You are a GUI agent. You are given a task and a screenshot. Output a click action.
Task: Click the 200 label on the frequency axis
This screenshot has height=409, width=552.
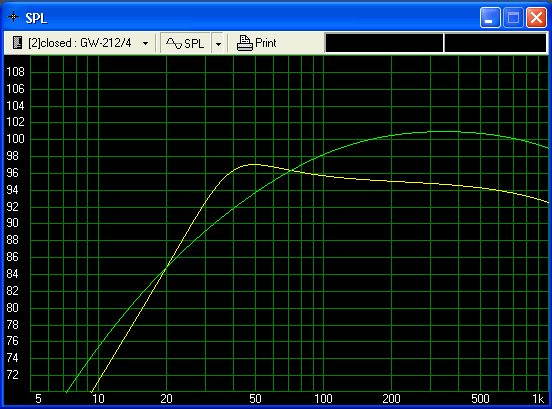coord(391,399)
